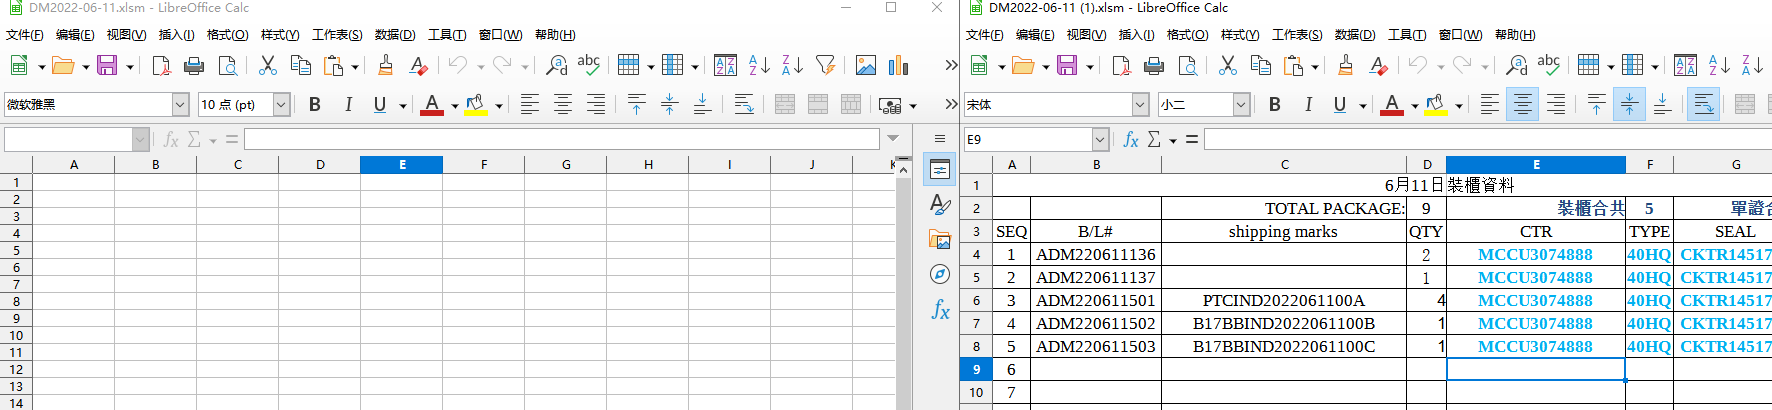The width and height of the screenshot is (1772, 410).
Task: Click vertical scrollbar up arrow, left window
Action: point(903,169)
